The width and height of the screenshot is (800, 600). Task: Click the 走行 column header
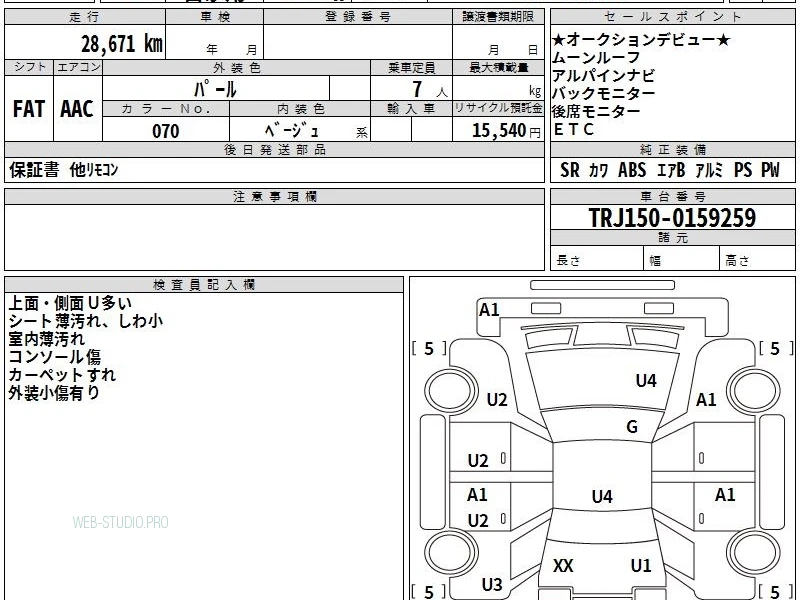point(85,17)
